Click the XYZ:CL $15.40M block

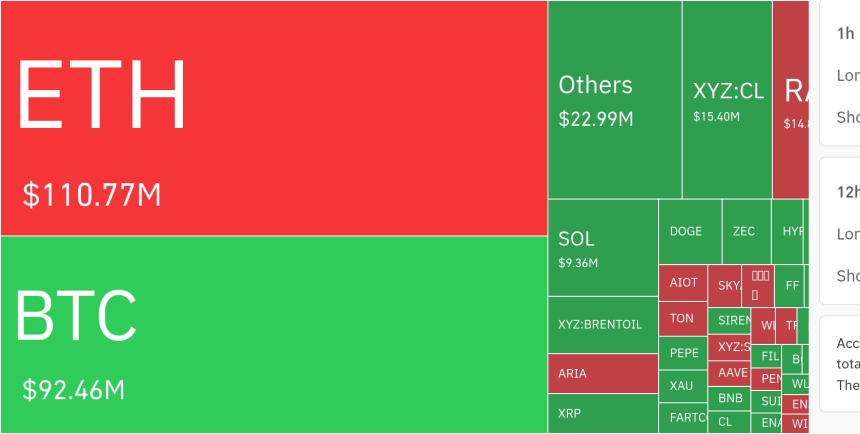coord(727,100)
